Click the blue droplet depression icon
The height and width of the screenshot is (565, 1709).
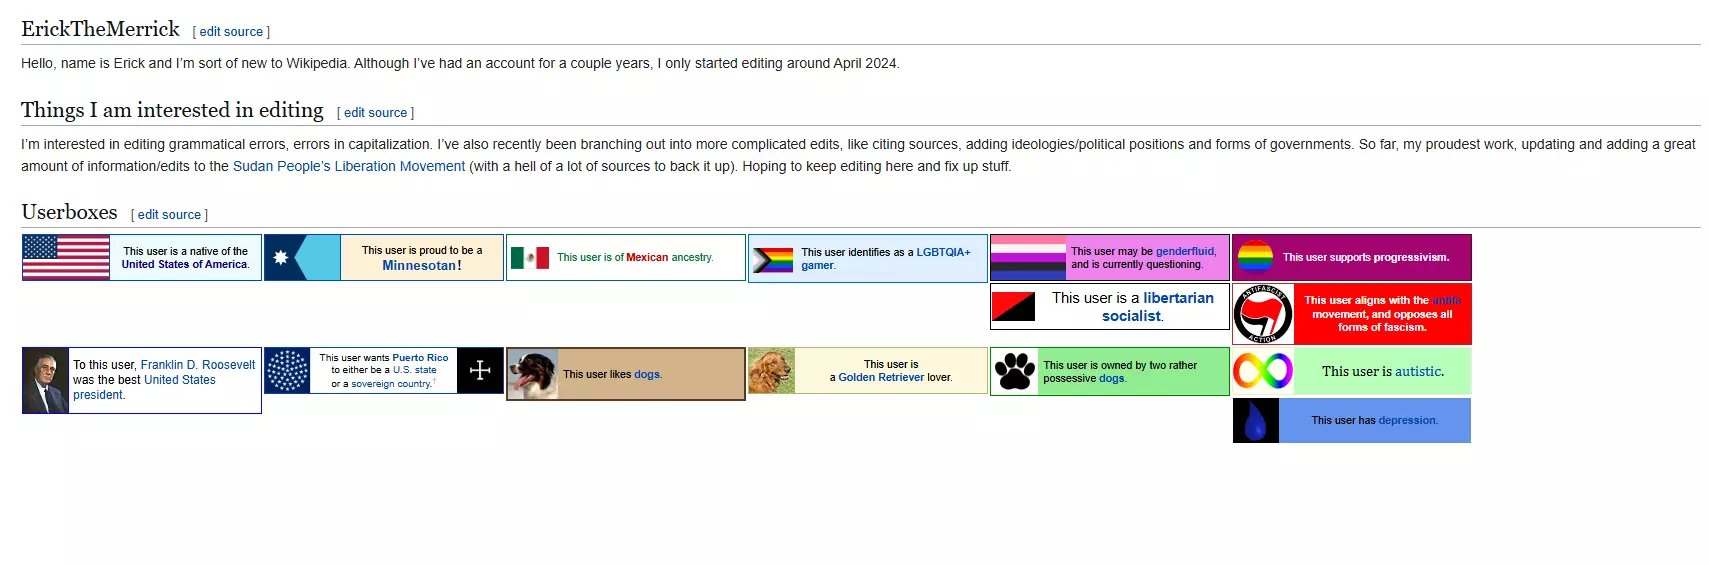(1256, 420)
